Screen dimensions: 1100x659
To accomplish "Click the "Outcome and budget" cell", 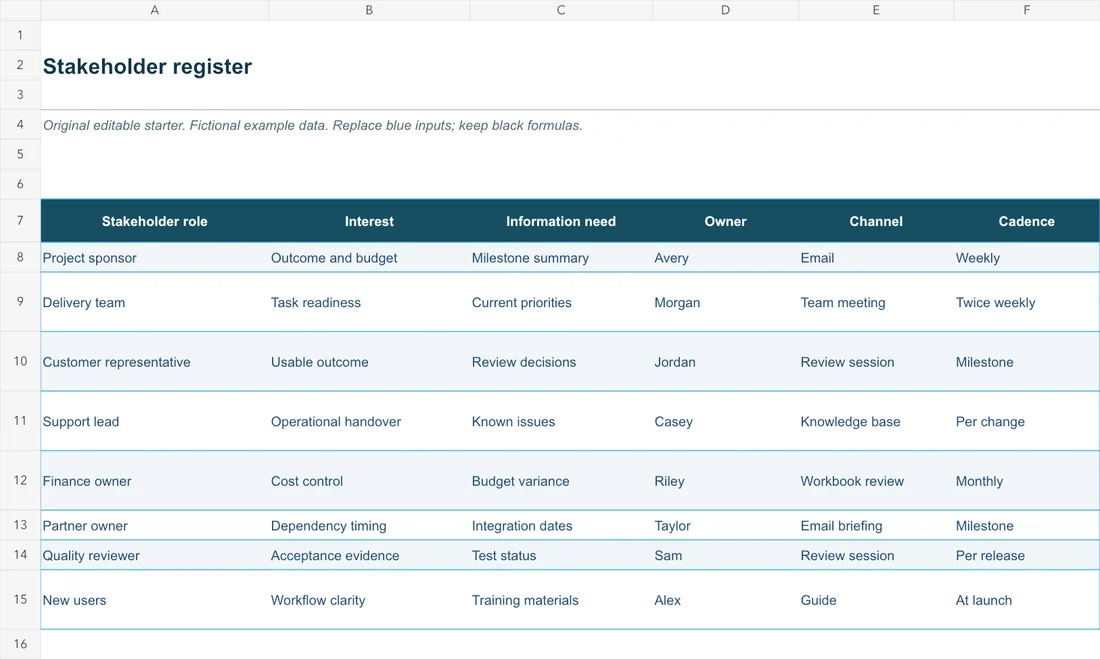I will (x=369, y=258).
